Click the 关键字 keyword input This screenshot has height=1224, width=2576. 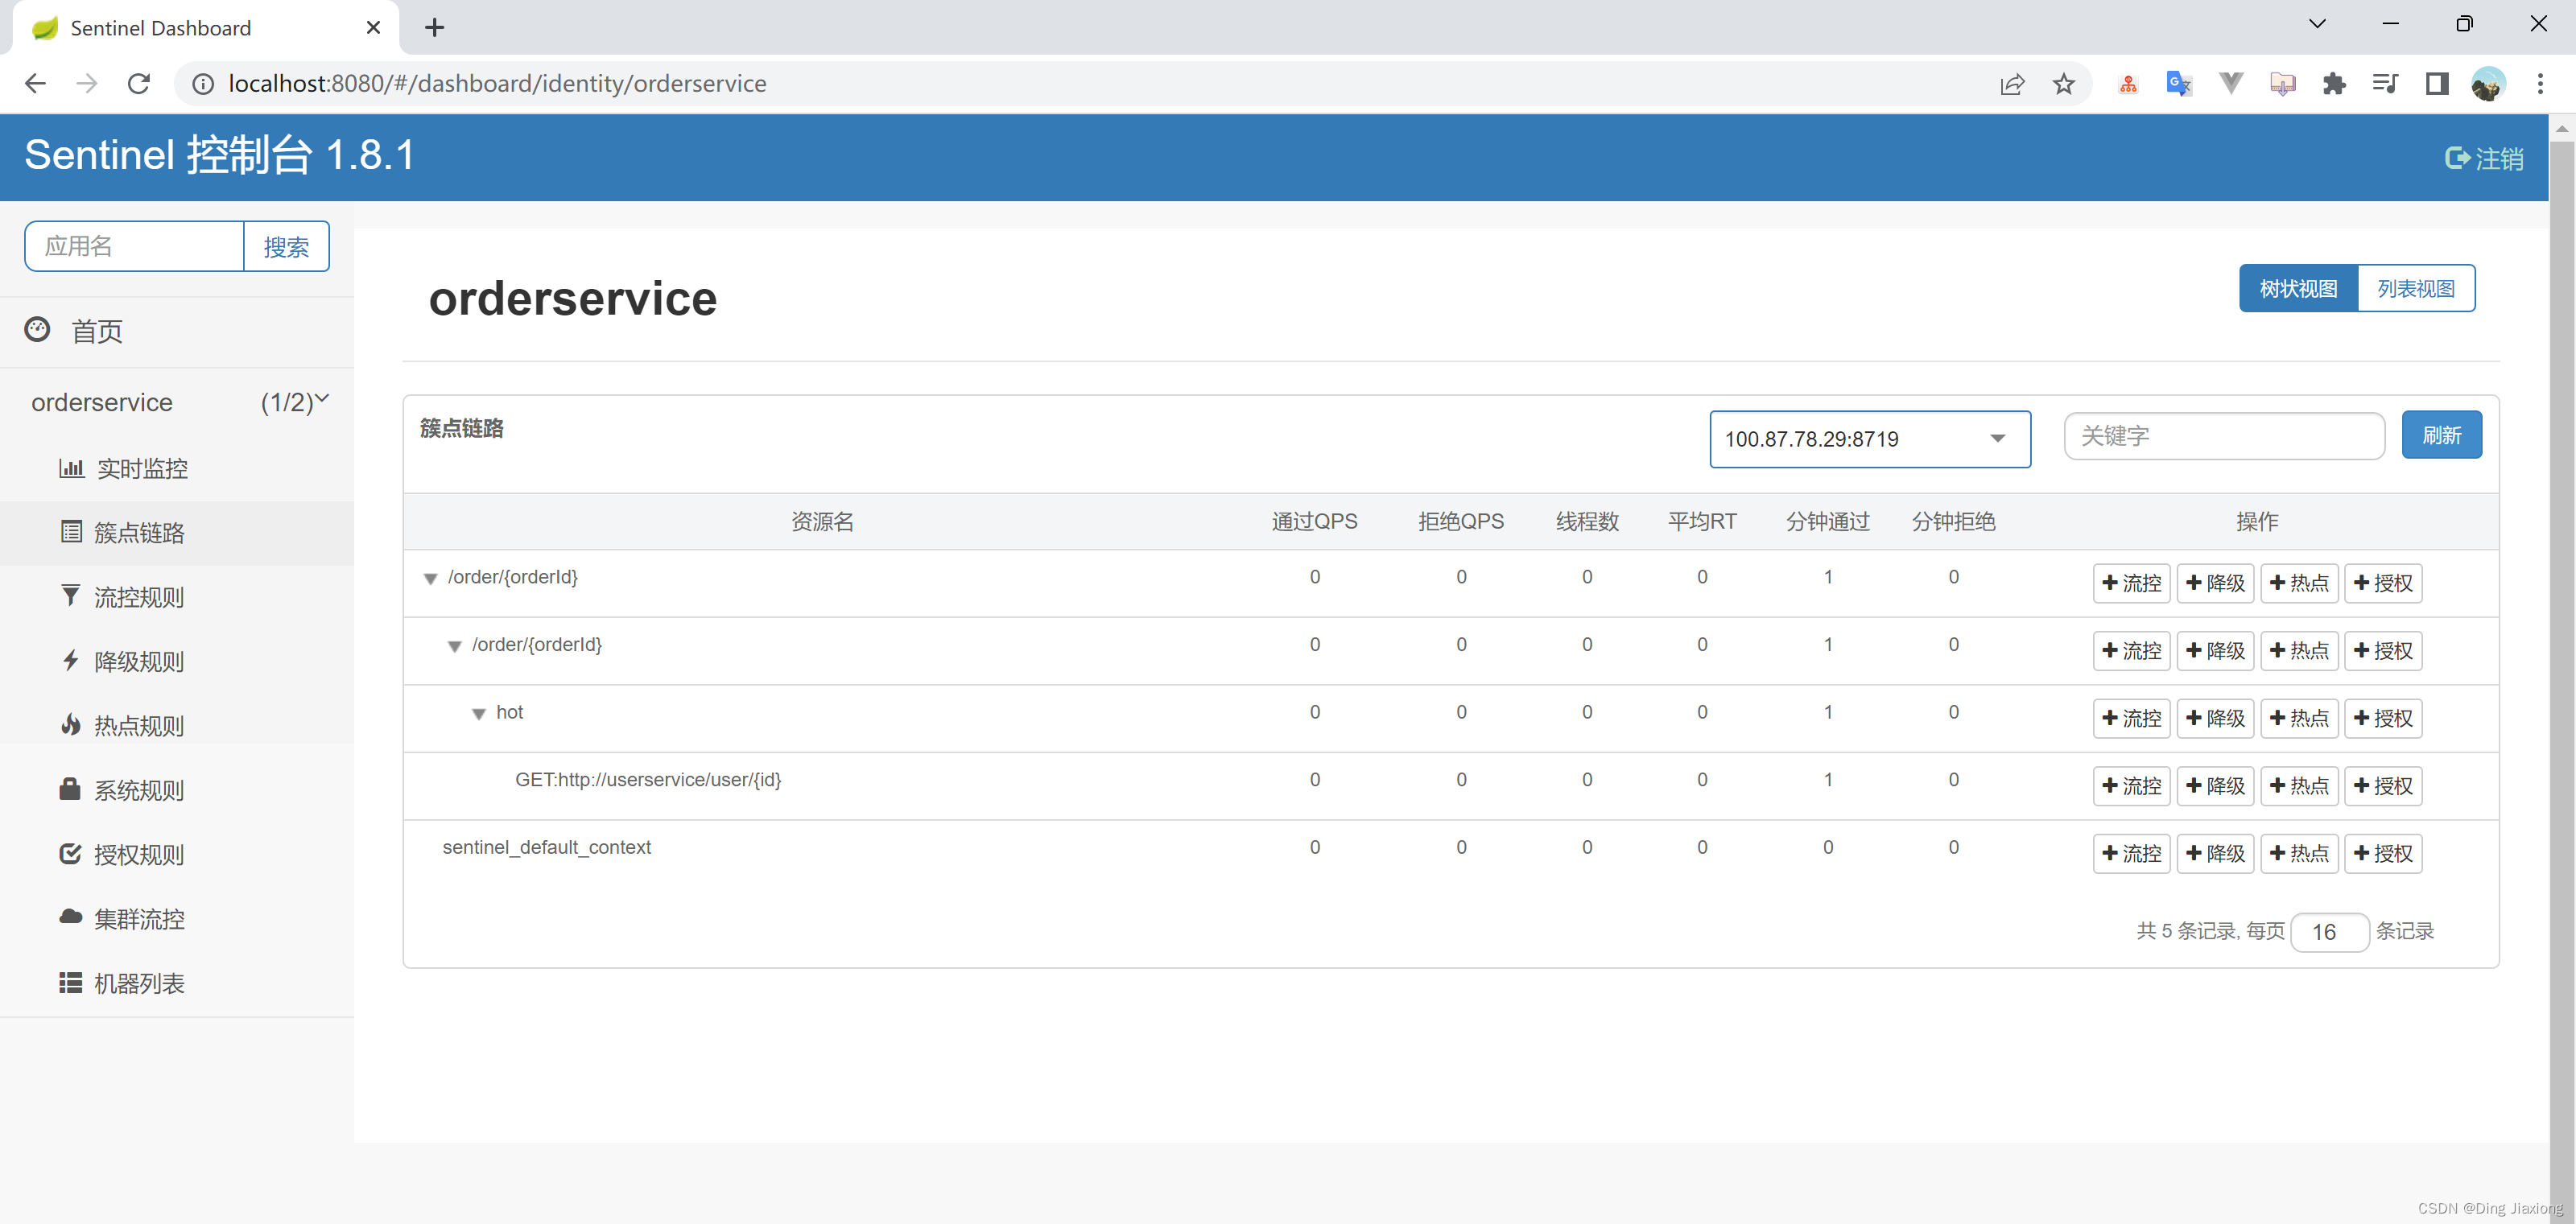(2224, 436)
